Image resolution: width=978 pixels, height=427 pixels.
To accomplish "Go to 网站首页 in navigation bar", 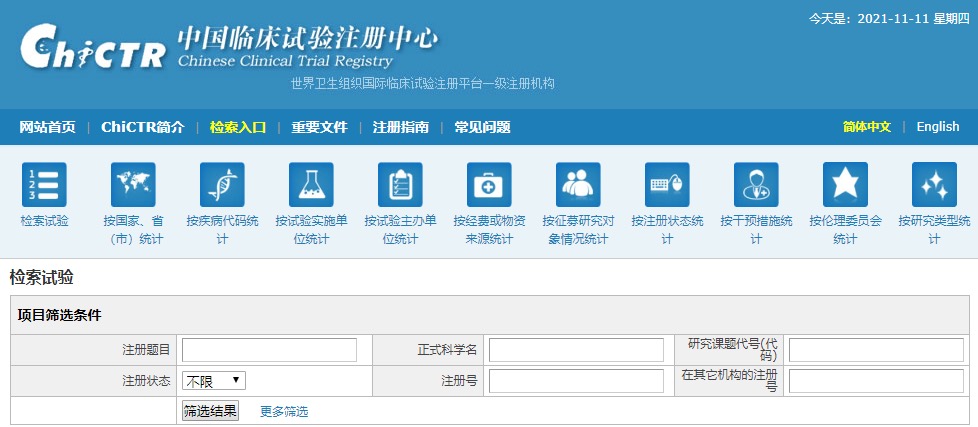I will pyautogui.click(x=47, y=127).
